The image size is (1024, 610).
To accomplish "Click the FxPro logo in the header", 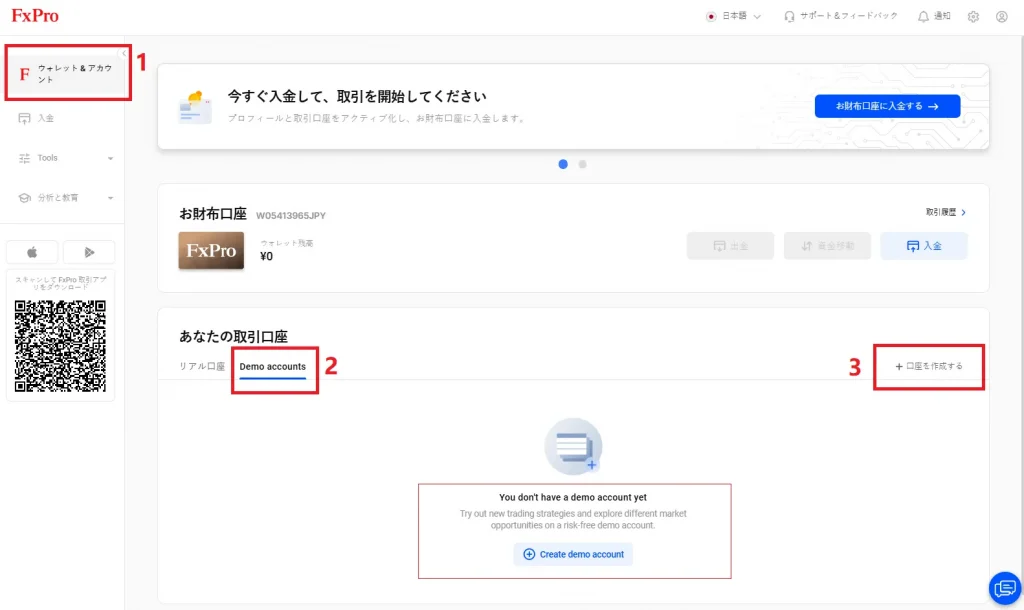I will click(x=35, y=16).
